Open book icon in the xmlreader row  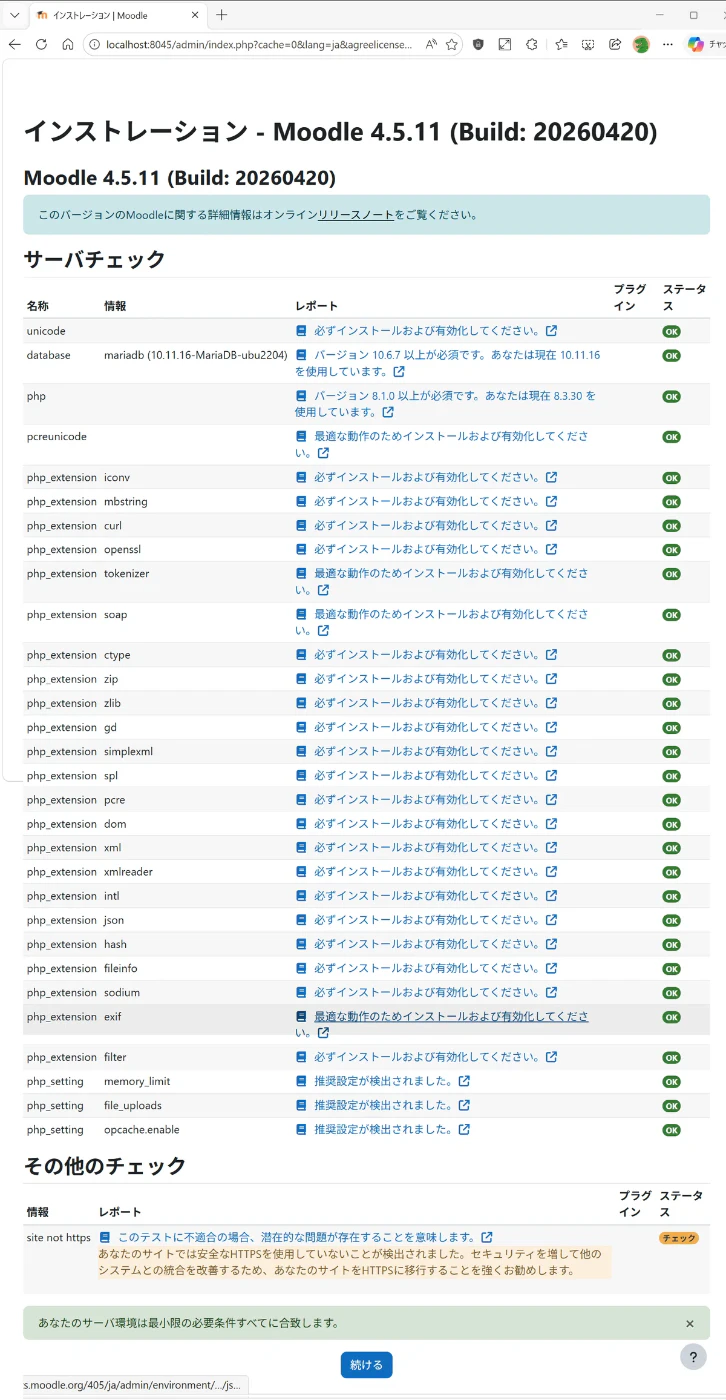301,872
